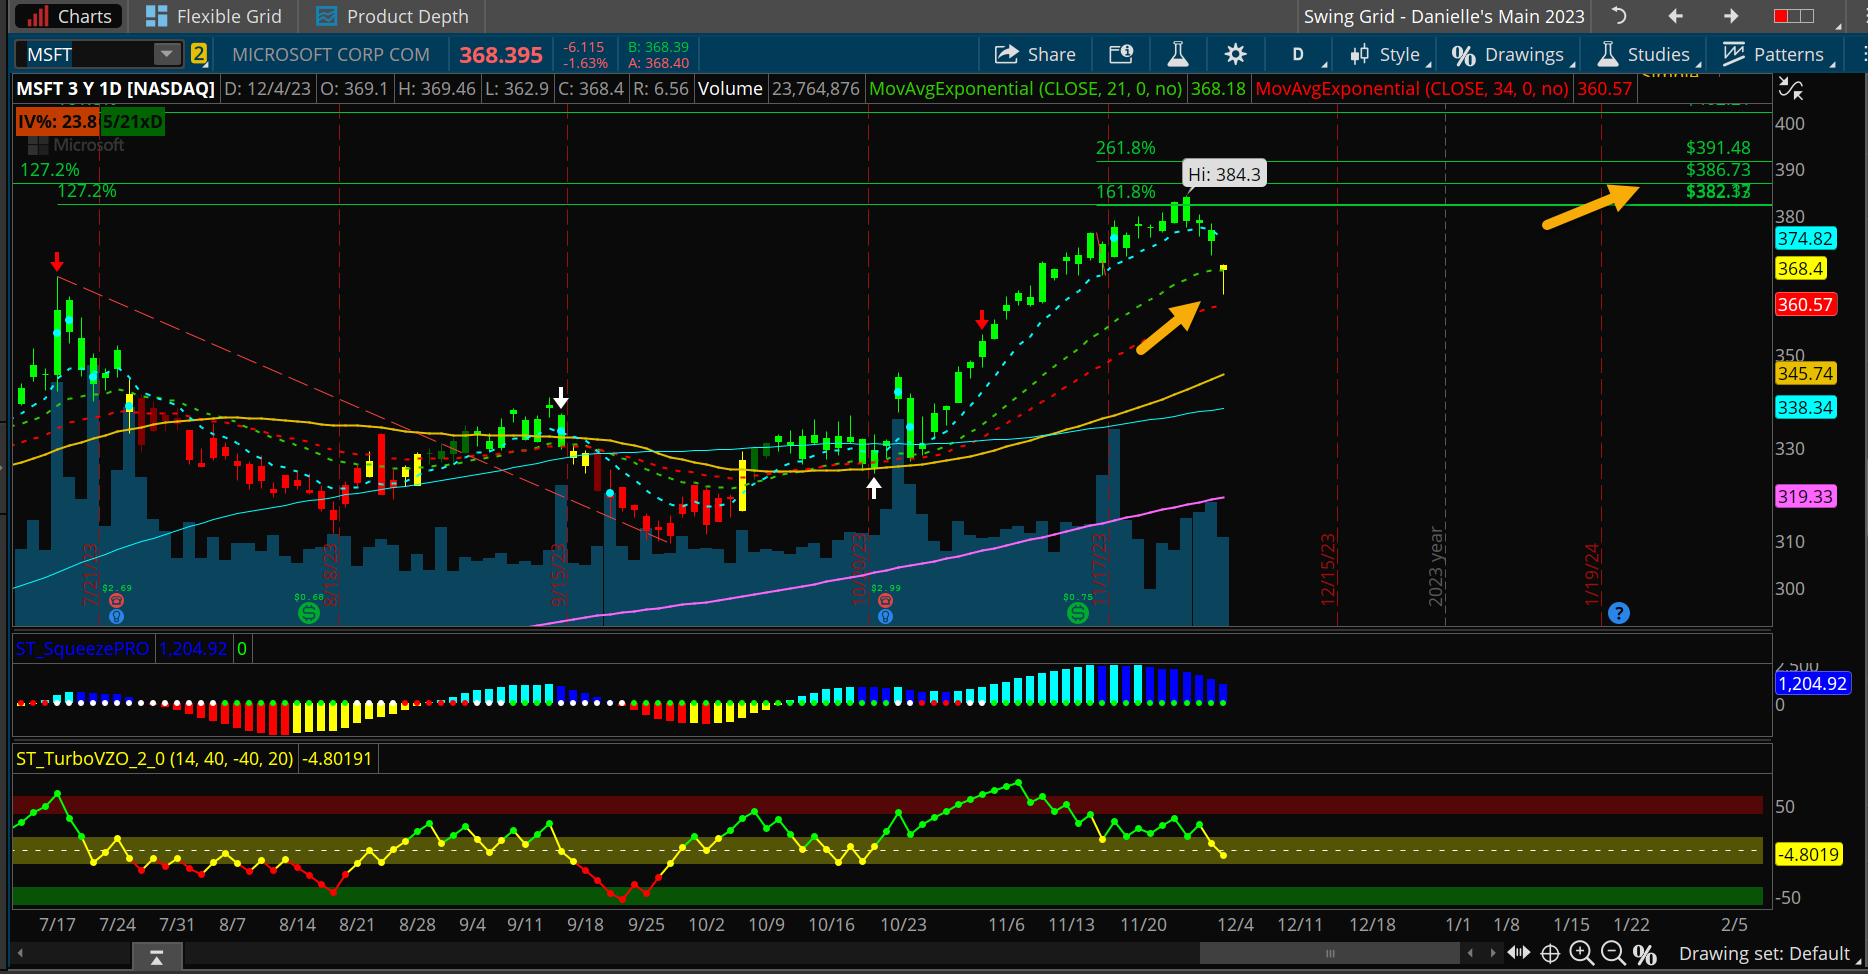
Task: Click the red color swatch top right
Action: (x=1780, y=16)
